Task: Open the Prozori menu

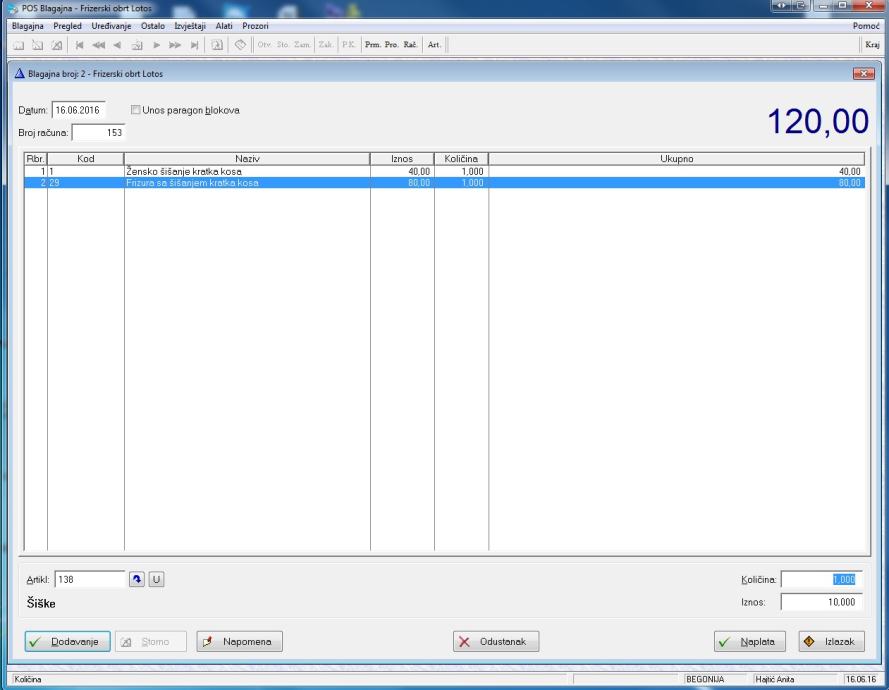Action: pyautogui.click(x=255, y=26)
